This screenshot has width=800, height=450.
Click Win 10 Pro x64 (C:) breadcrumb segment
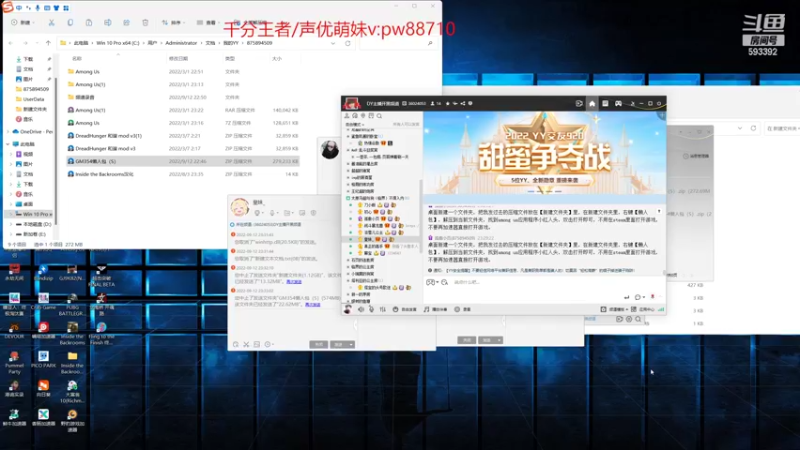click(117, 43)
